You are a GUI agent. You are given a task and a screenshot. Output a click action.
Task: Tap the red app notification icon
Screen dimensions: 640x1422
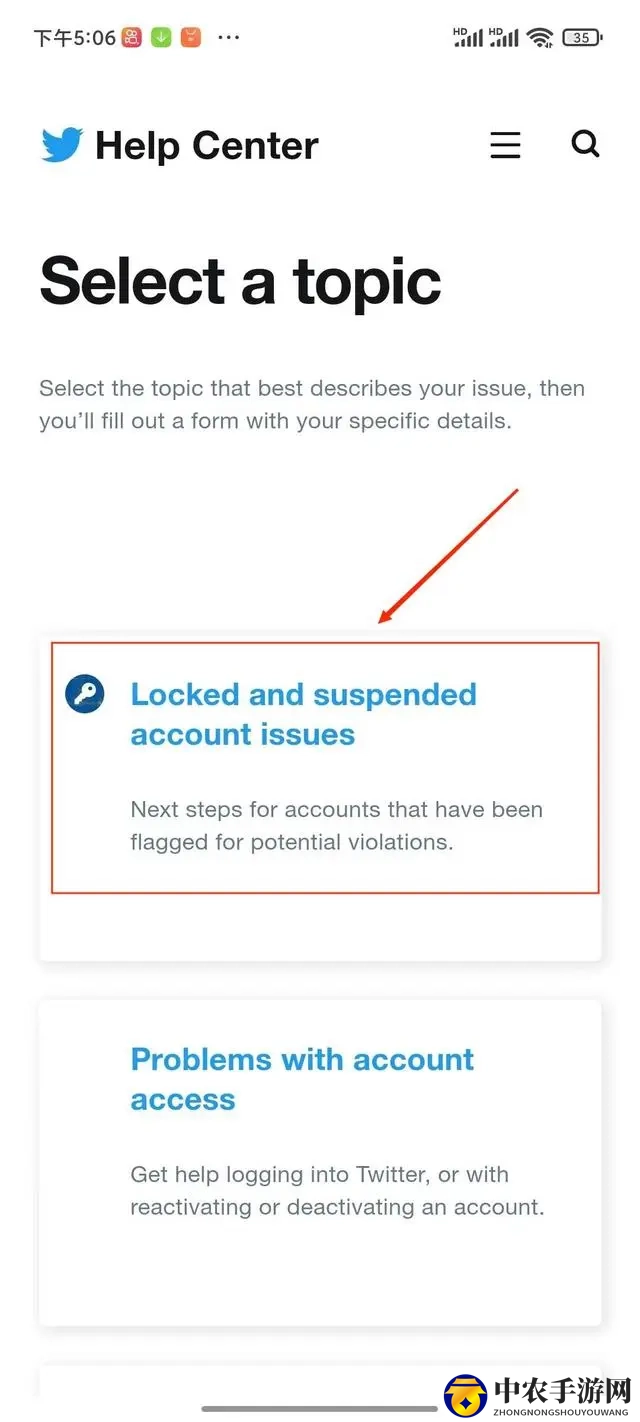[131, 38]
